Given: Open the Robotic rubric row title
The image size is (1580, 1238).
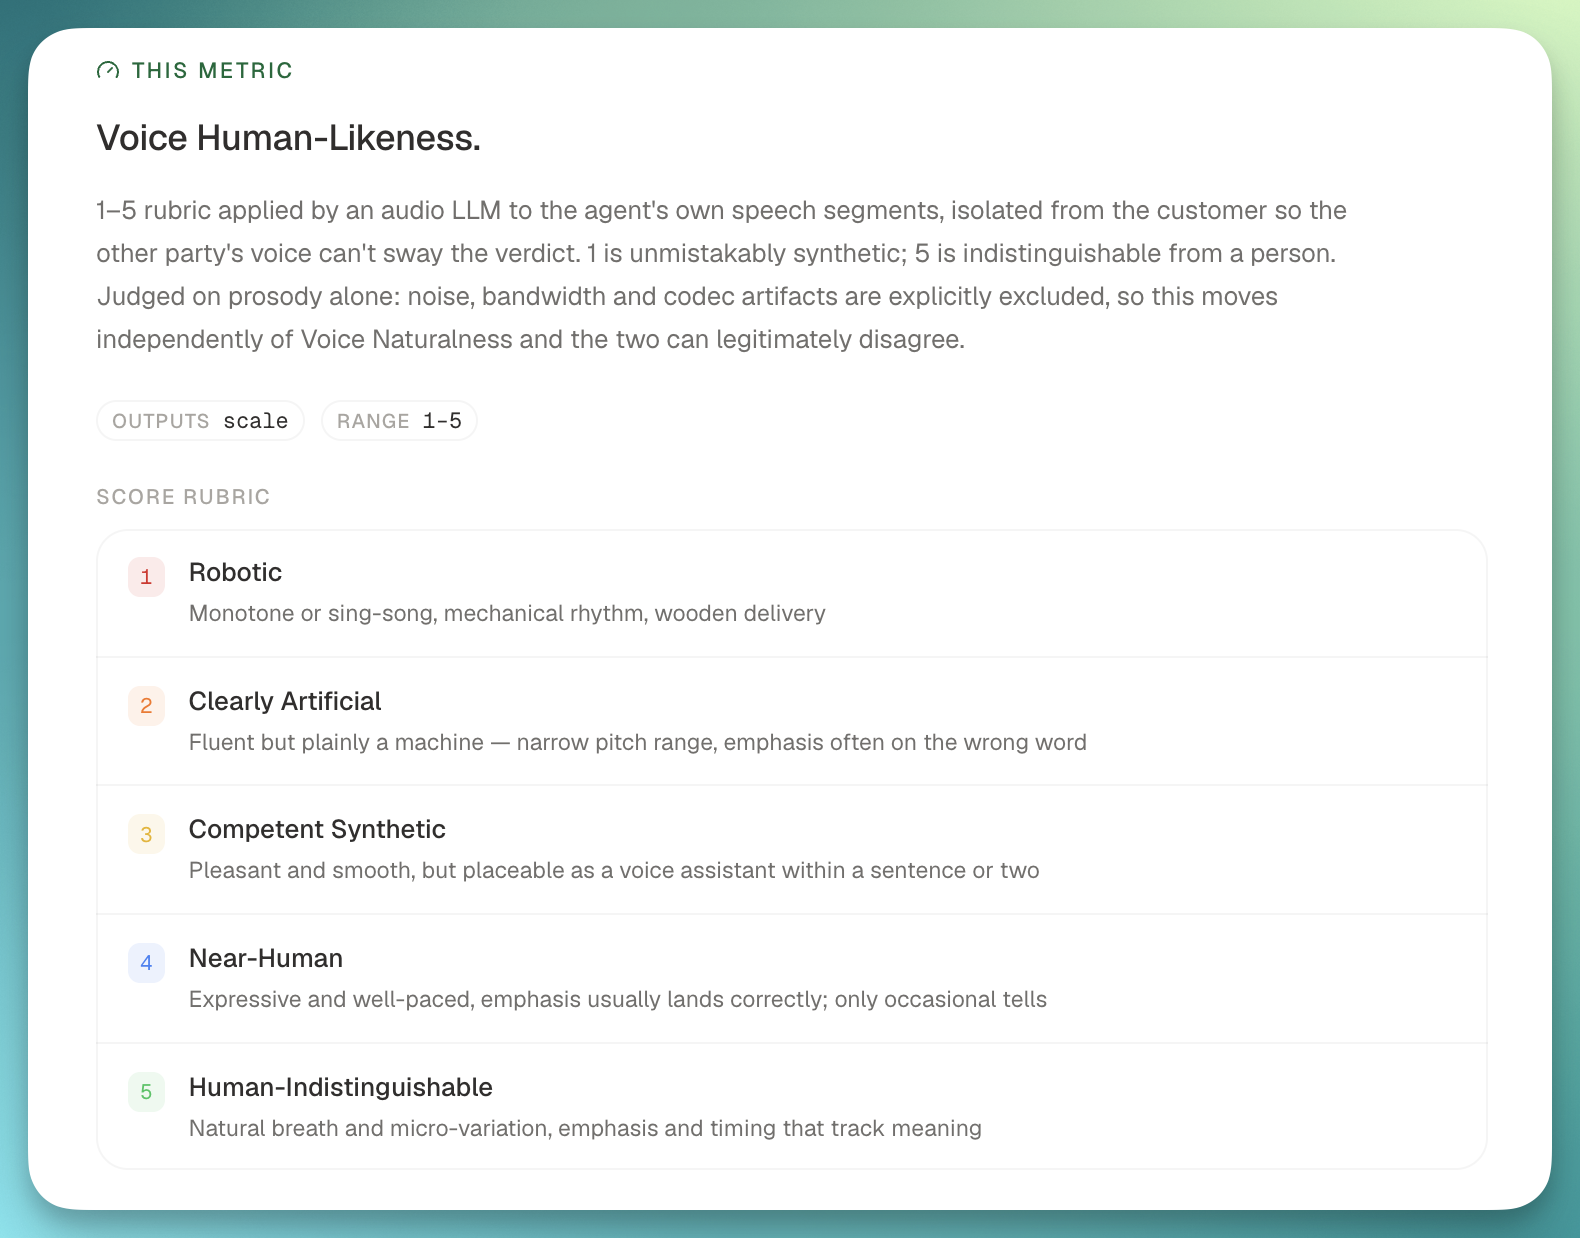Looking at the screenshot, I should [235, 572].
